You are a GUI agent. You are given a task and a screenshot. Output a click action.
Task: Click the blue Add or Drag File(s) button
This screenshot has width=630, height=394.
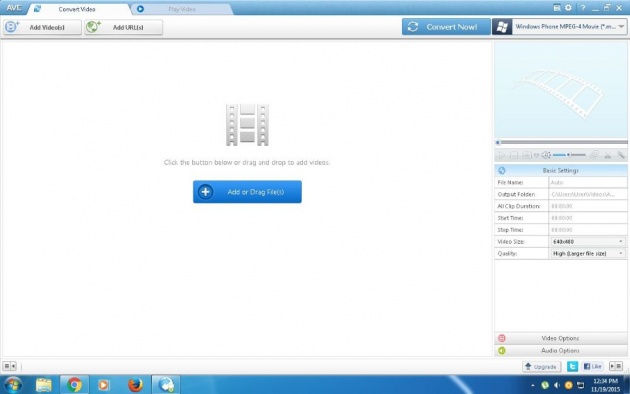point(247,192)
